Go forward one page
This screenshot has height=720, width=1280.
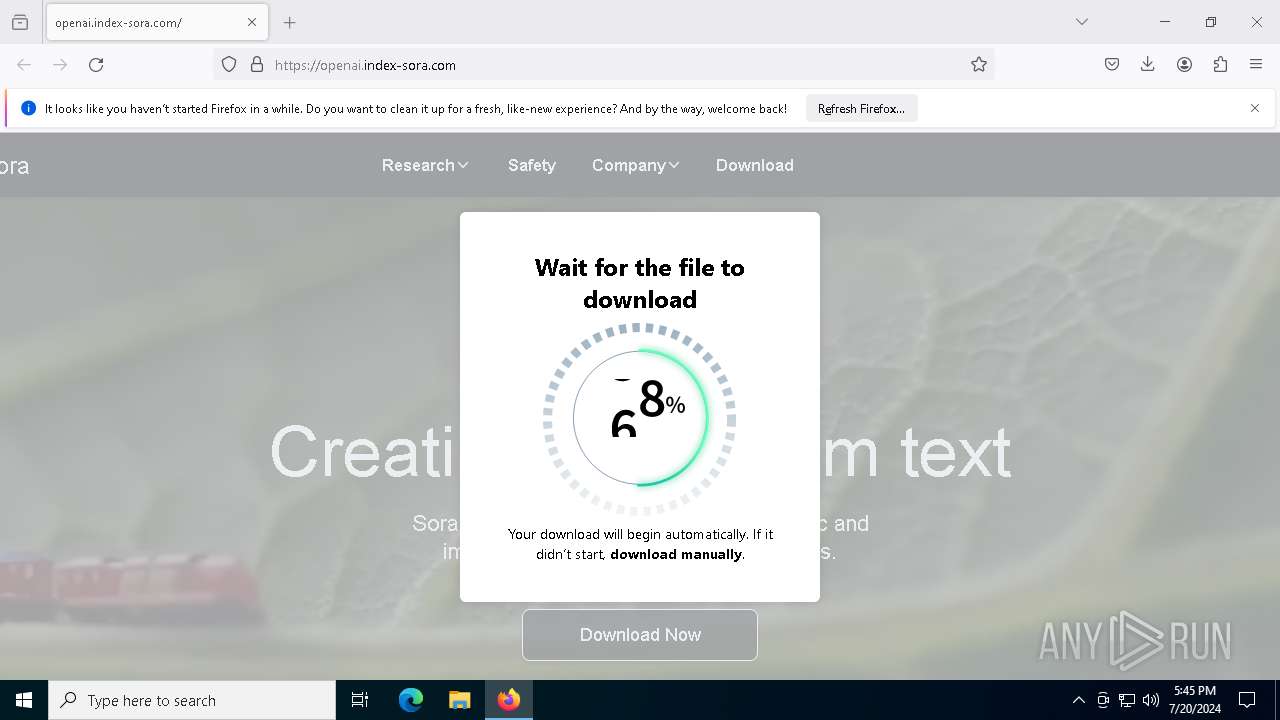(60, 65)
